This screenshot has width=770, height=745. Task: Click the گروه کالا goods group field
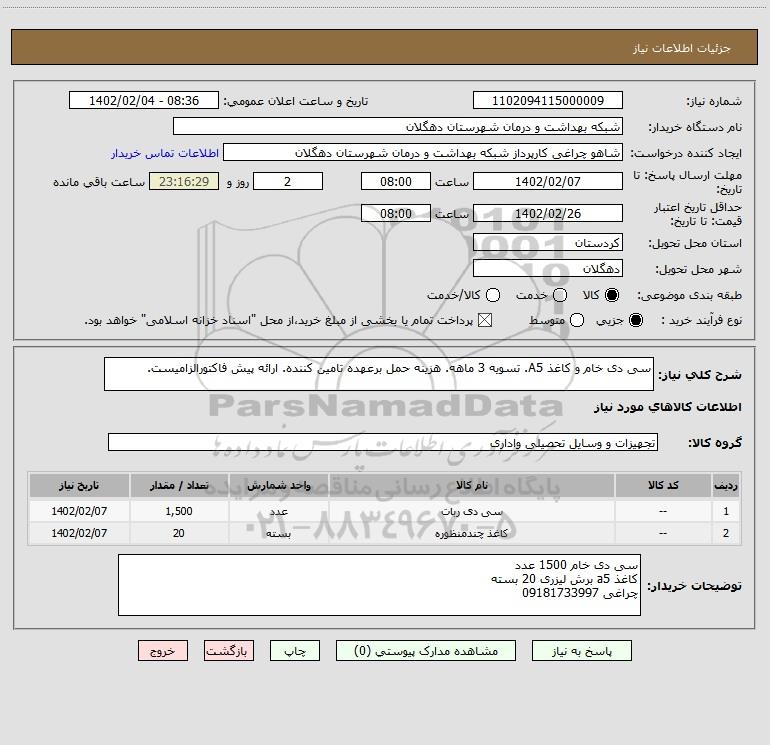pos(383,442)
